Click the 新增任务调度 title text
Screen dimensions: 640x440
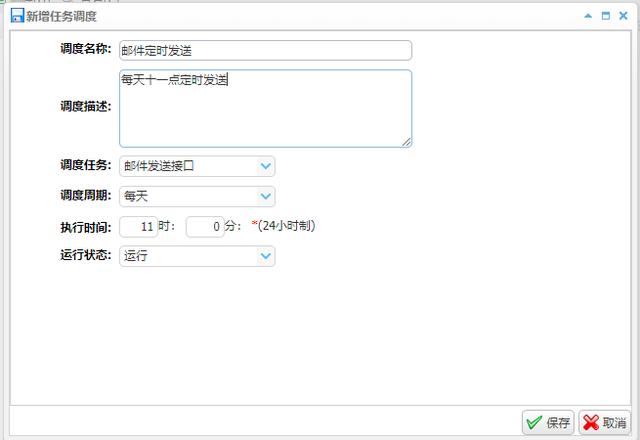pyautogui.click(x=62, y=16)
